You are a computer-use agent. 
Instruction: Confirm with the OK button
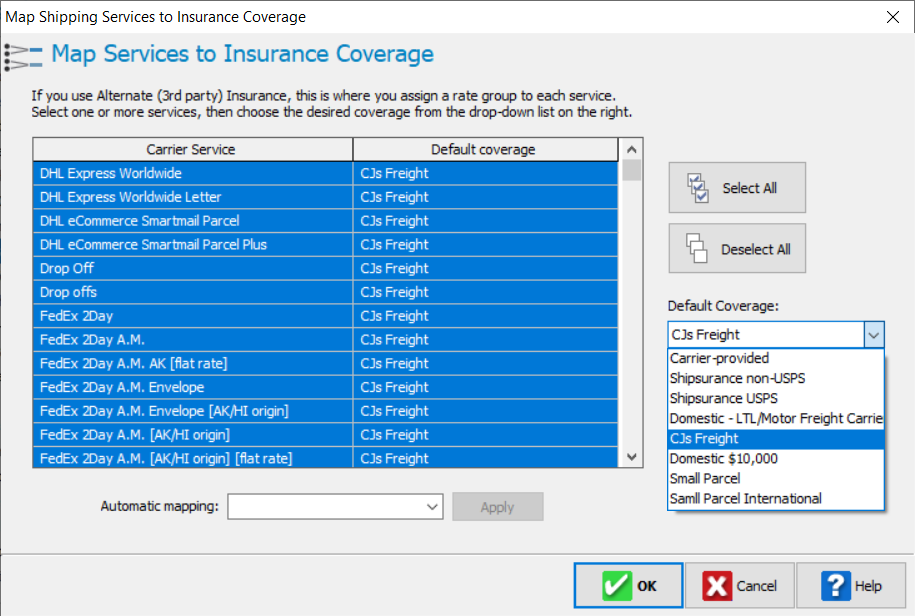pyautogui.click(x=628, y=585)
